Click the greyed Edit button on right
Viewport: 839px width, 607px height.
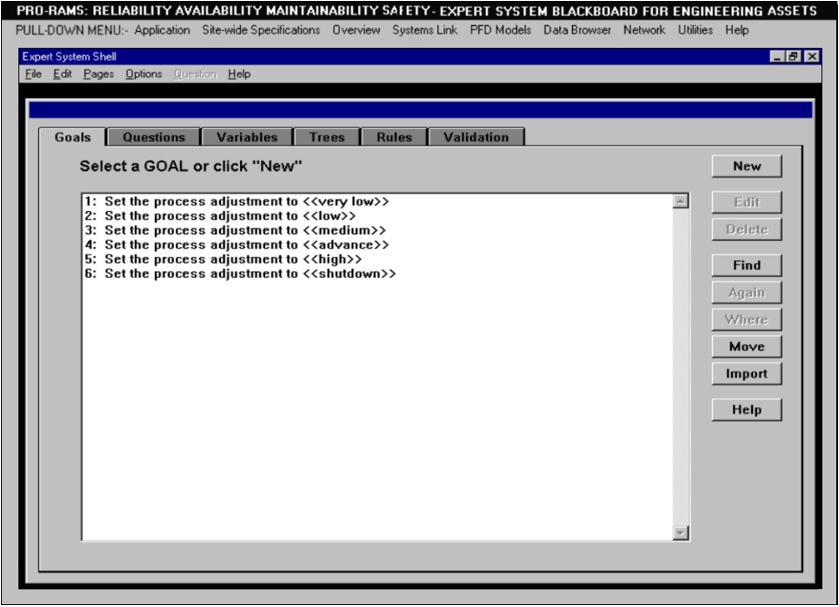click(x=746, y=202)
